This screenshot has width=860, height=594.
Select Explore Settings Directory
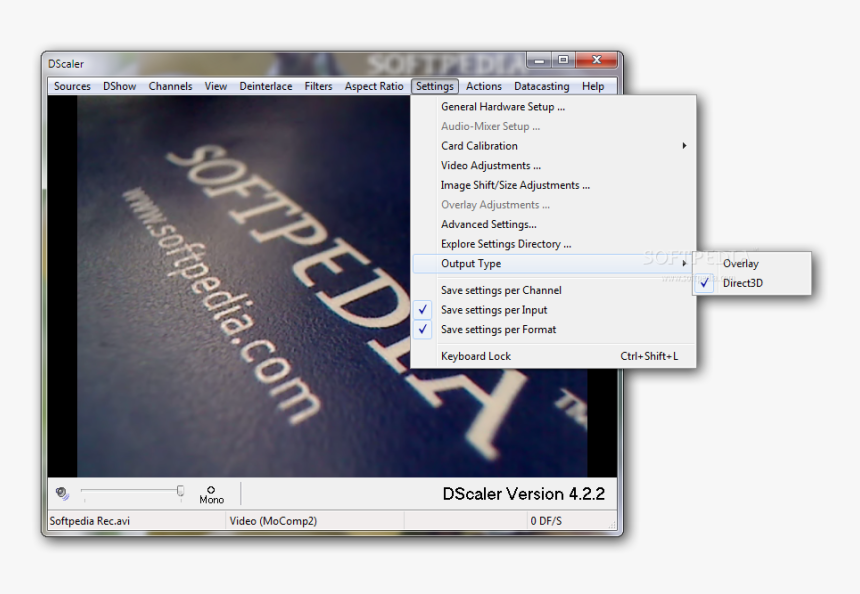click(553, 244)
